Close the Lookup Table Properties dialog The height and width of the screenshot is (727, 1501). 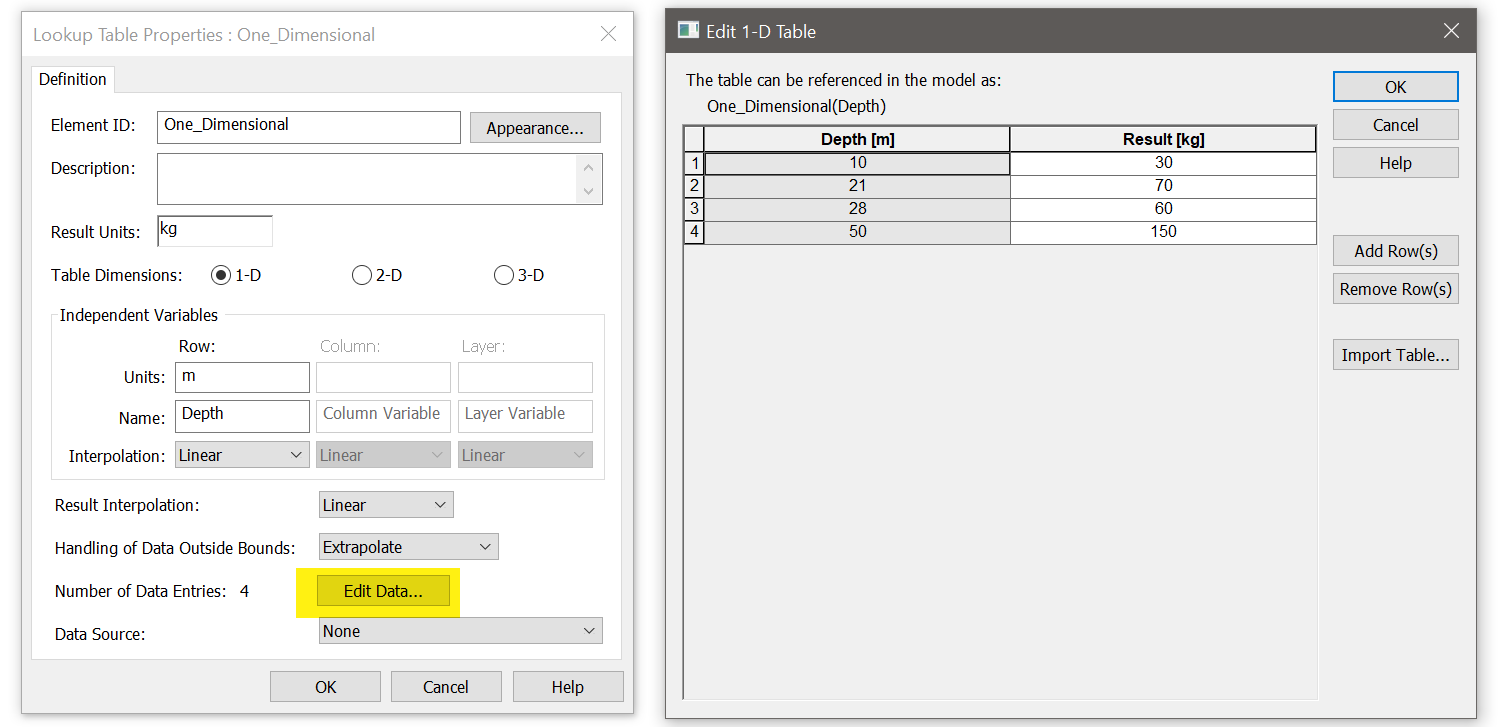(x=608, y=34)
